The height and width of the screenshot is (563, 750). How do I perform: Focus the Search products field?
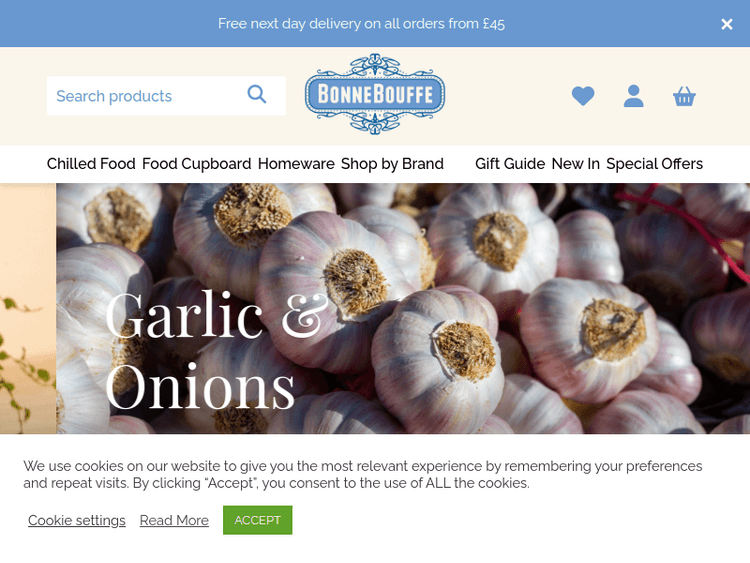166,96
